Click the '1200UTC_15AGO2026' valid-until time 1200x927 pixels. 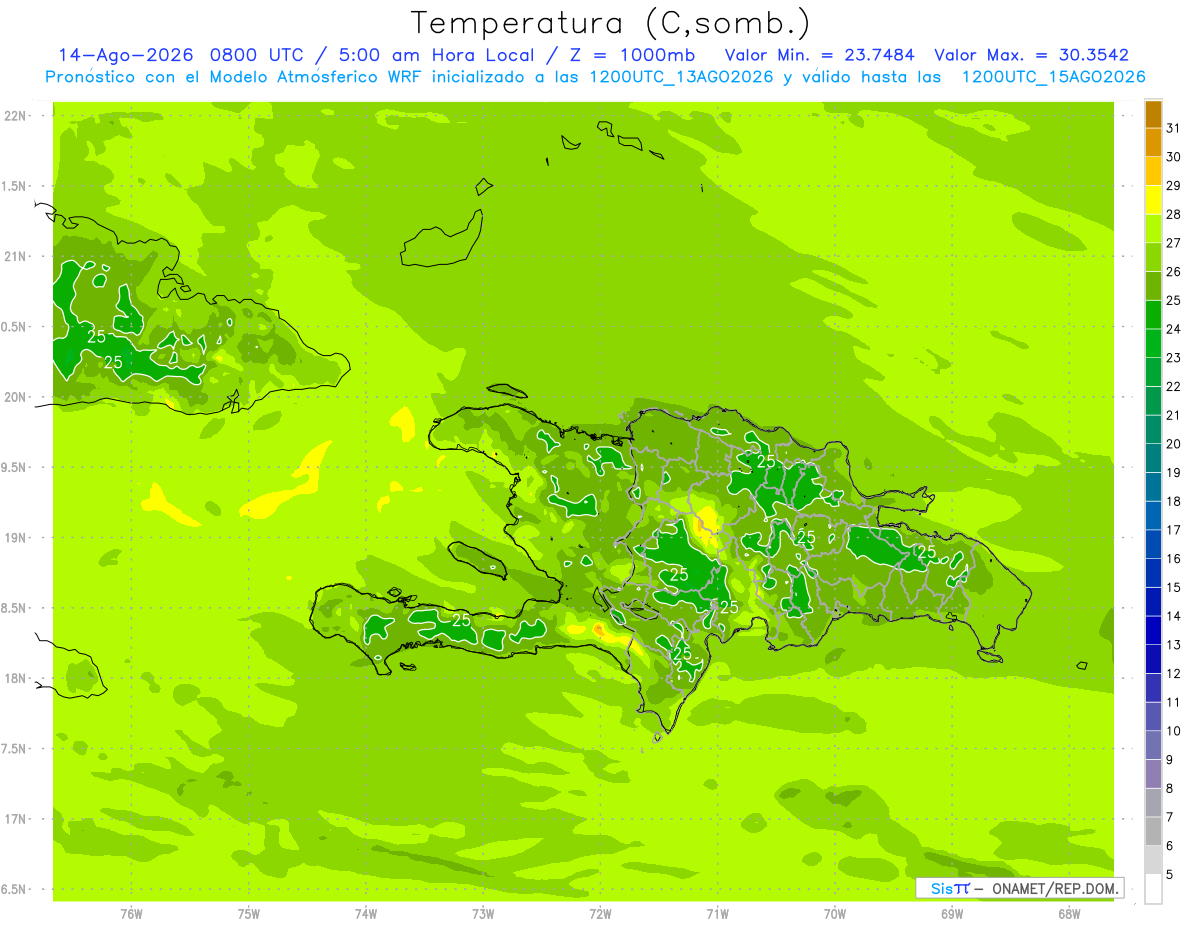tap(1053, 77)
